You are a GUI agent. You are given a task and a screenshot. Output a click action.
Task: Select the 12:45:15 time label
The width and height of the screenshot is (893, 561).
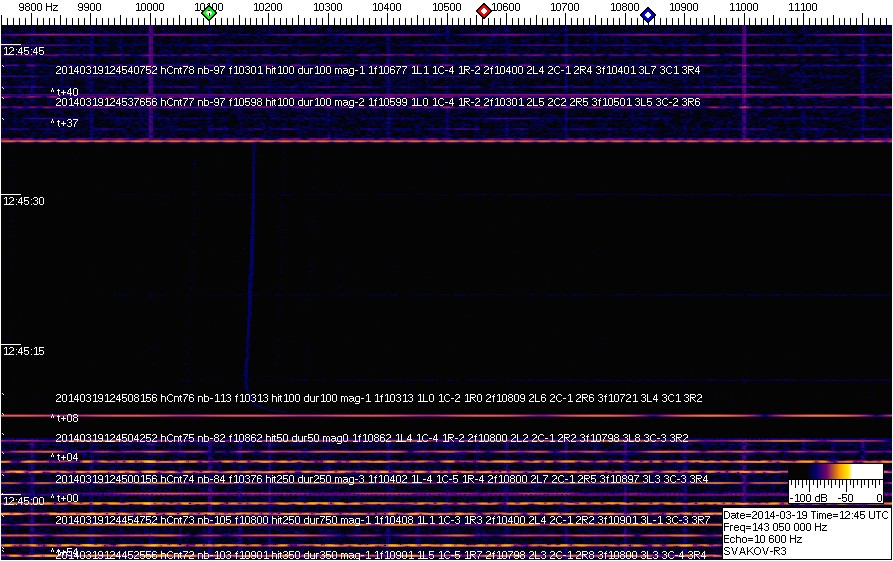(x=23, y=351)
